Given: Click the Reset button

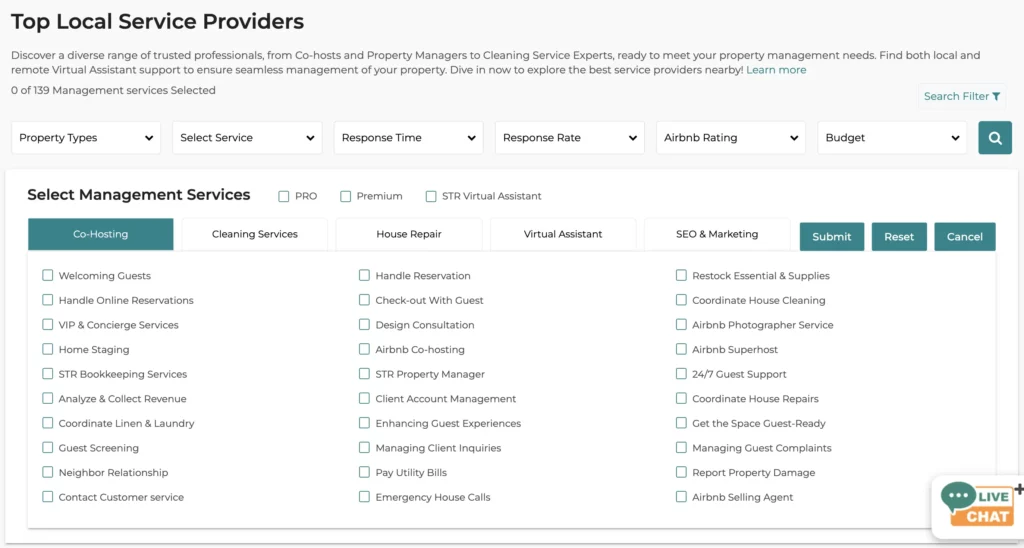Looking at the screenshot, I should click(899, 237).
